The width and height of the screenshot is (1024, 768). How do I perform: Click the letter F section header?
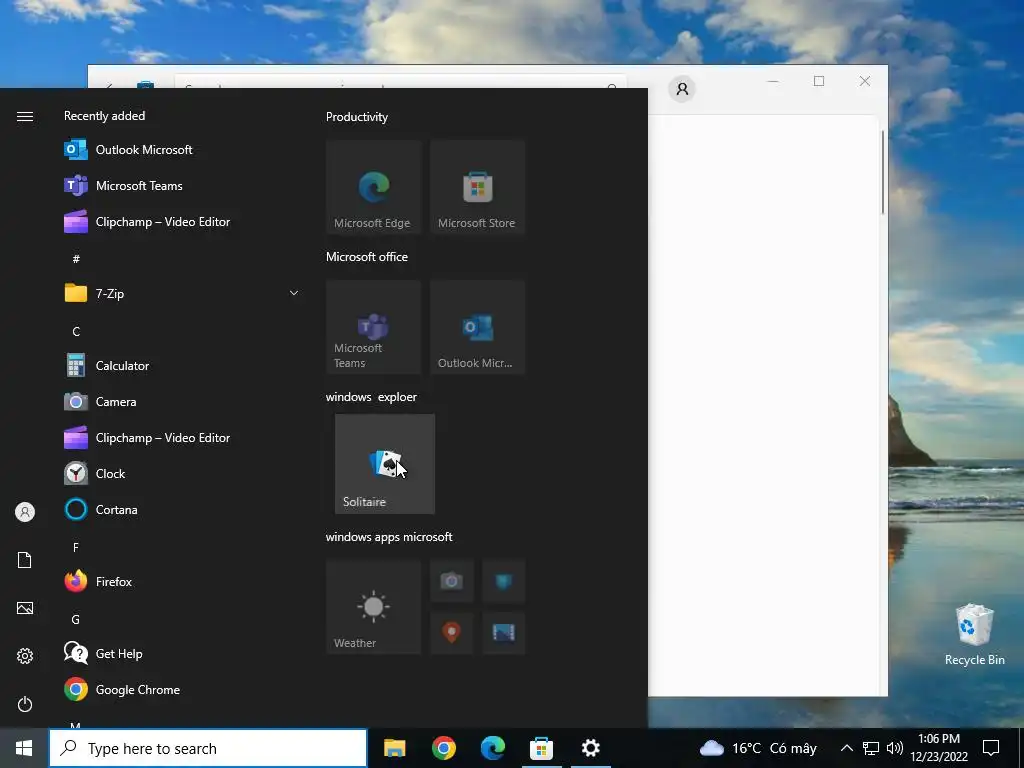(76, 547)
